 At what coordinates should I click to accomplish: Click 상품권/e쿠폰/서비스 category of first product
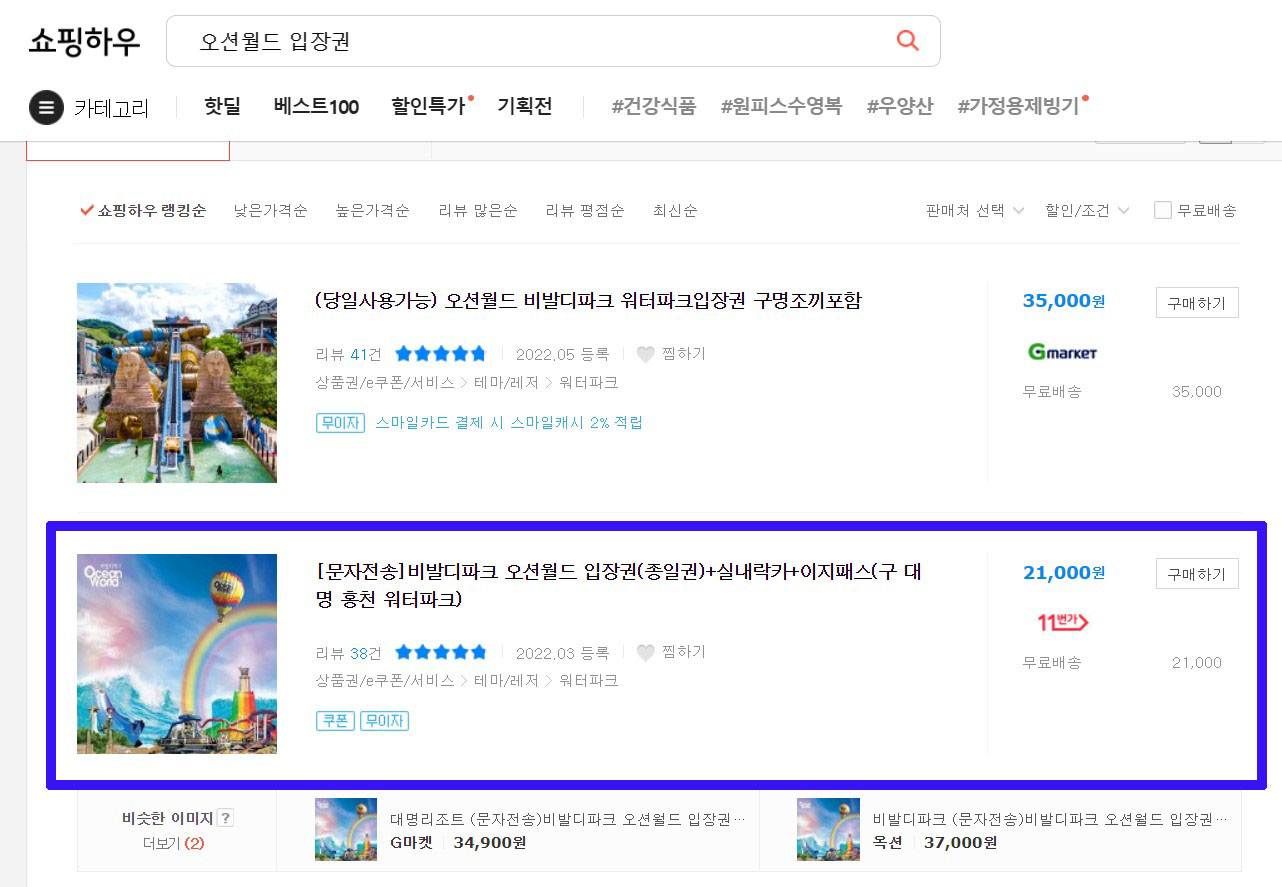[x=384, y=382]
